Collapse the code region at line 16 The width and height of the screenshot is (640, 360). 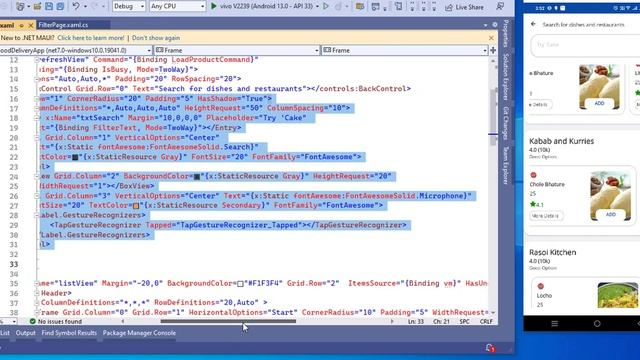tap(36, 98)
